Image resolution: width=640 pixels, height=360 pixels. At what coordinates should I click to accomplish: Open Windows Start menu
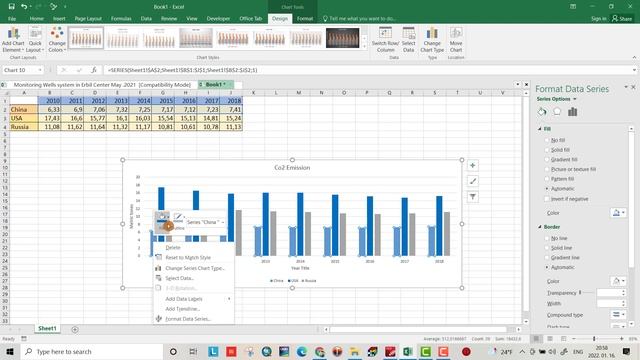click(10, 351)
